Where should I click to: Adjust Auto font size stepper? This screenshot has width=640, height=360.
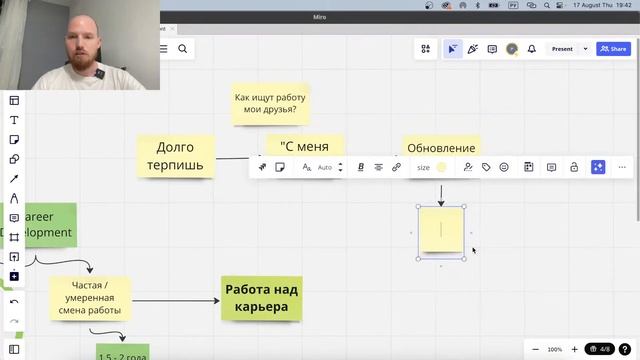coord(340,167)
